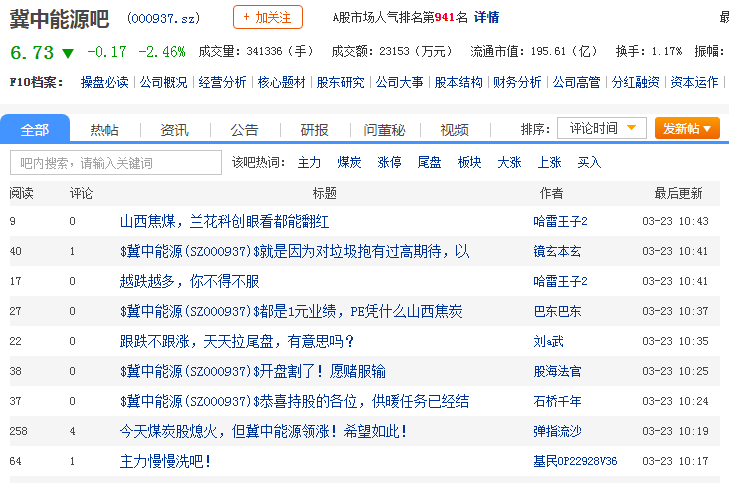Open 财务分析 F10 link
729x483 pixels.
[517, 82]
